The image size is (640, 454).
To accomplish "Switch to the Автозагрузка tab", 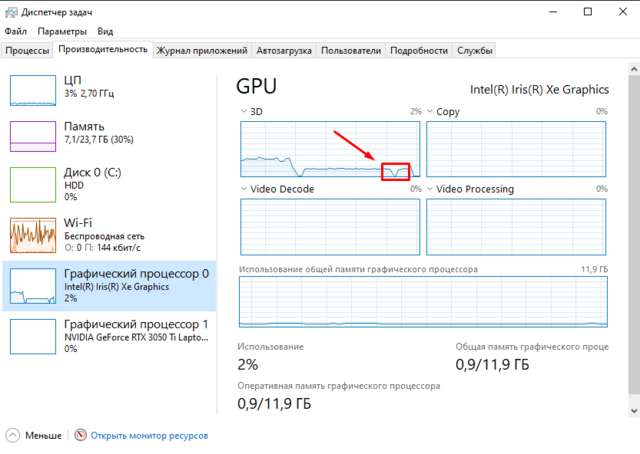I will (284, 50).
